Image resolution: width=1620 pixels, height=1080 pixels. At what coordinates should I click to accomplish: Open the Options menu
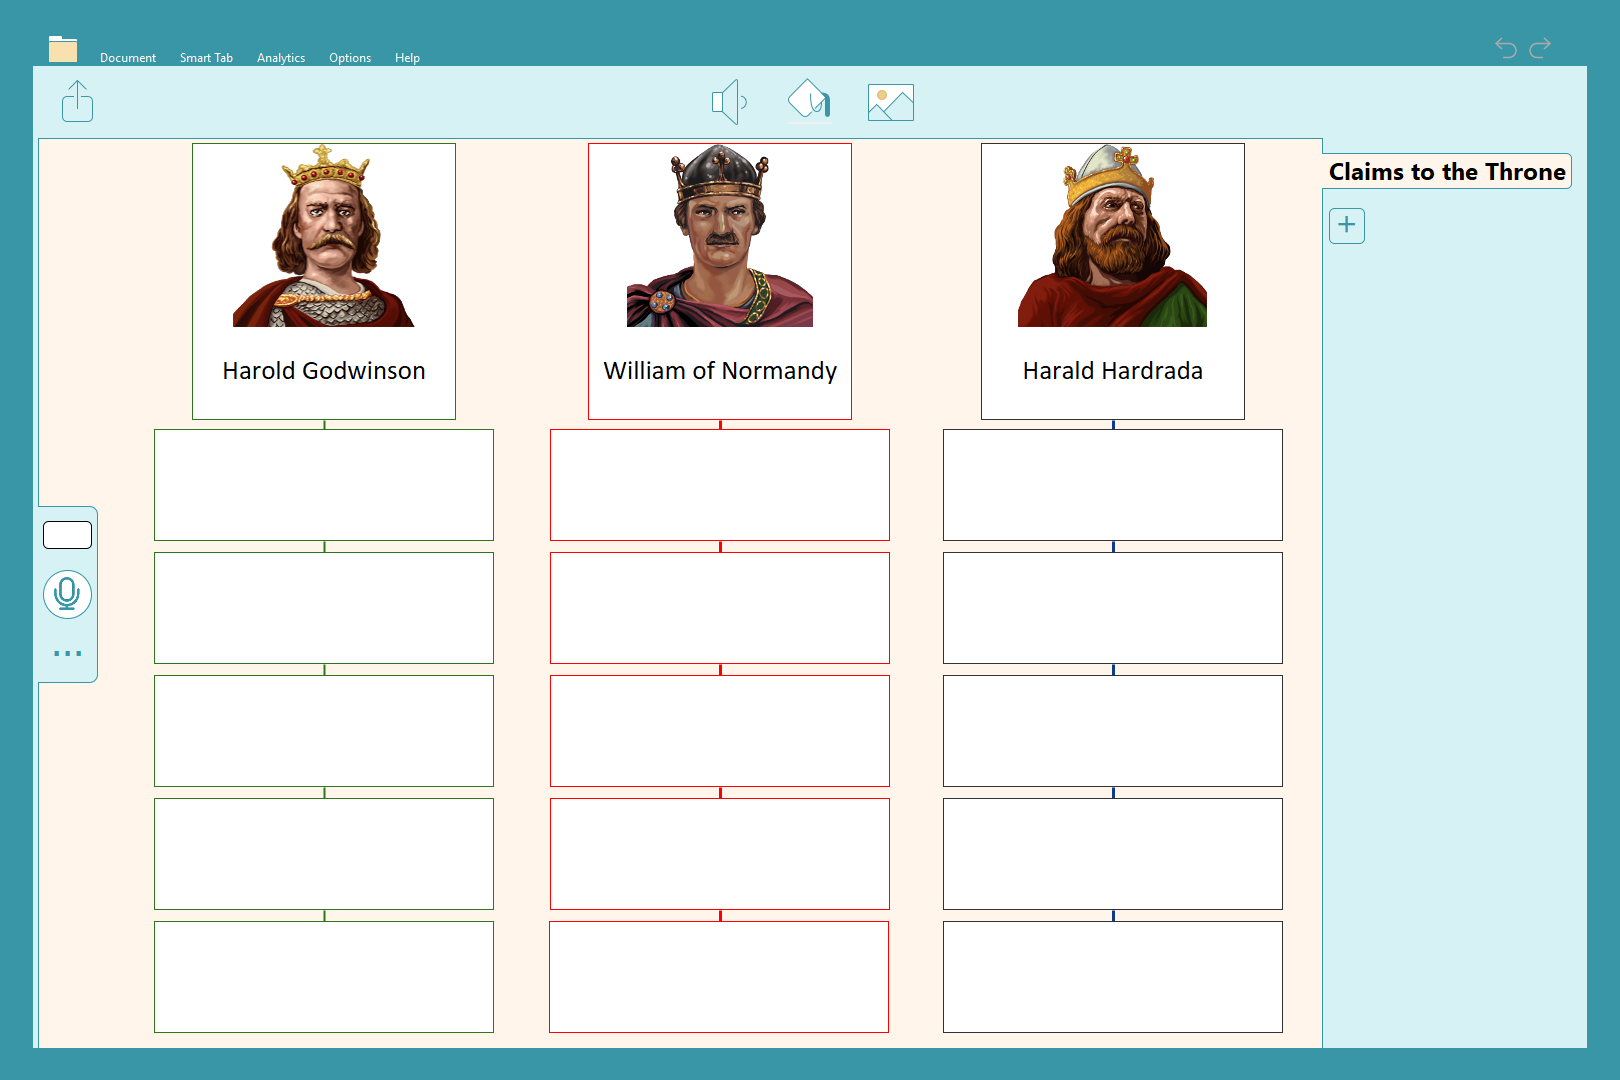(350, 58)
